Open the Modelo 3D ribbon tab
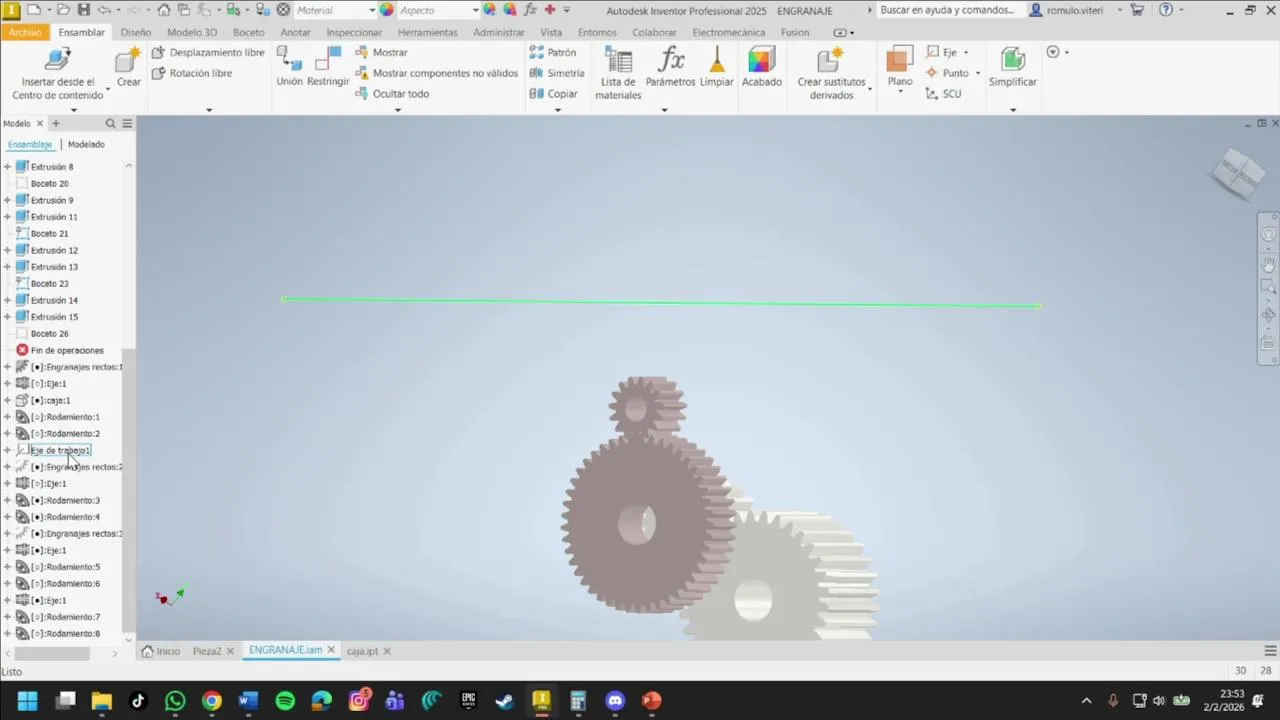Screen dimensions: 1280x720 pos(192,32)
